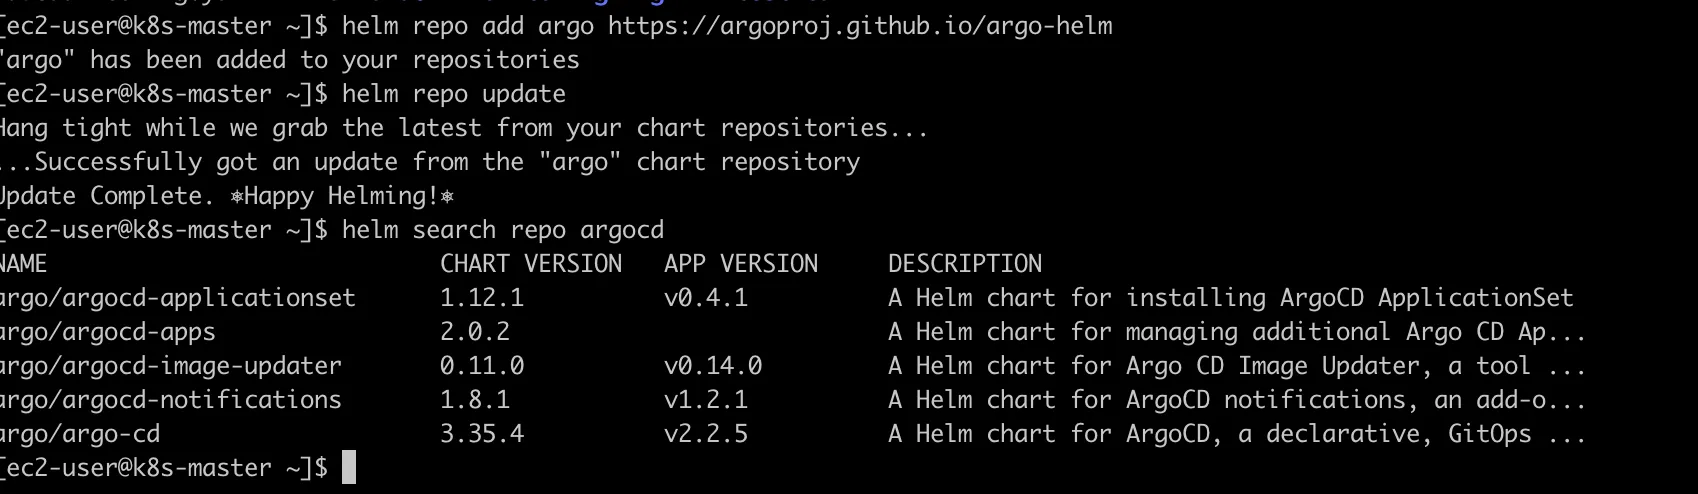Click description 'installing ArgoCD ApplicationSet'
The height and width of the screenshot is (494, 1698).
pyautogui.click(x=1350, y=298)
